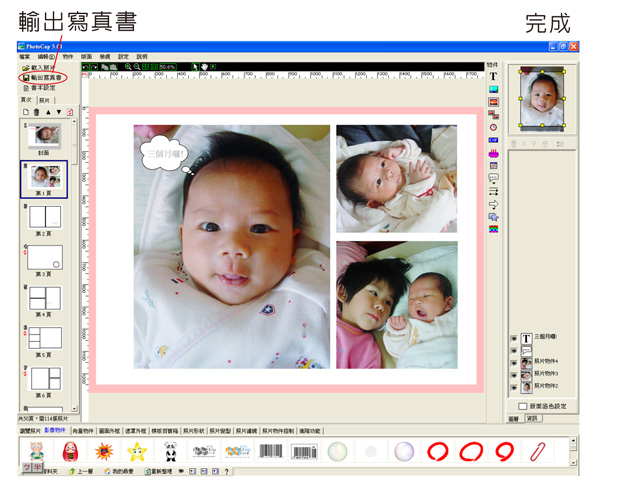Toggle visibility of 照片物件3 layer

[x=514, y=375]
